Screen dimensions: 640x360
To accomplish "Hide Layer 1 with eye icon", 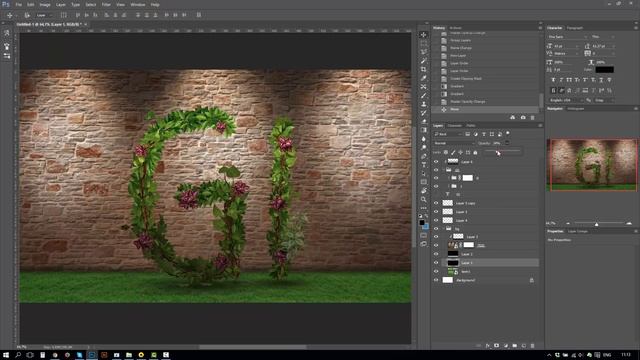I will 436,263.
